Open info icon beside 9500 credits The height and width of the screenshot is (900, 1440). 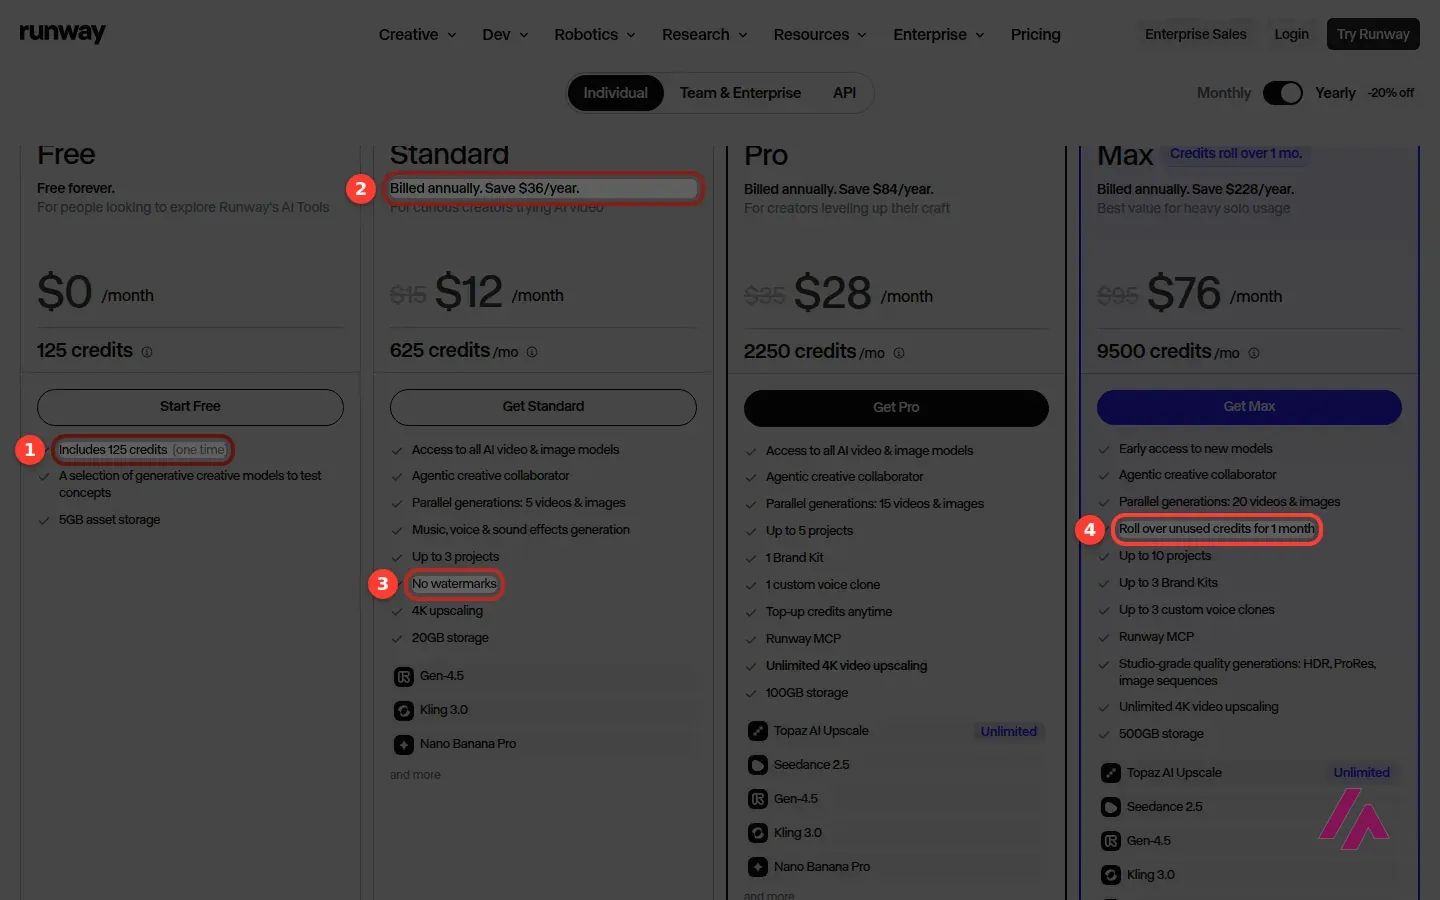click(1254, 353)
